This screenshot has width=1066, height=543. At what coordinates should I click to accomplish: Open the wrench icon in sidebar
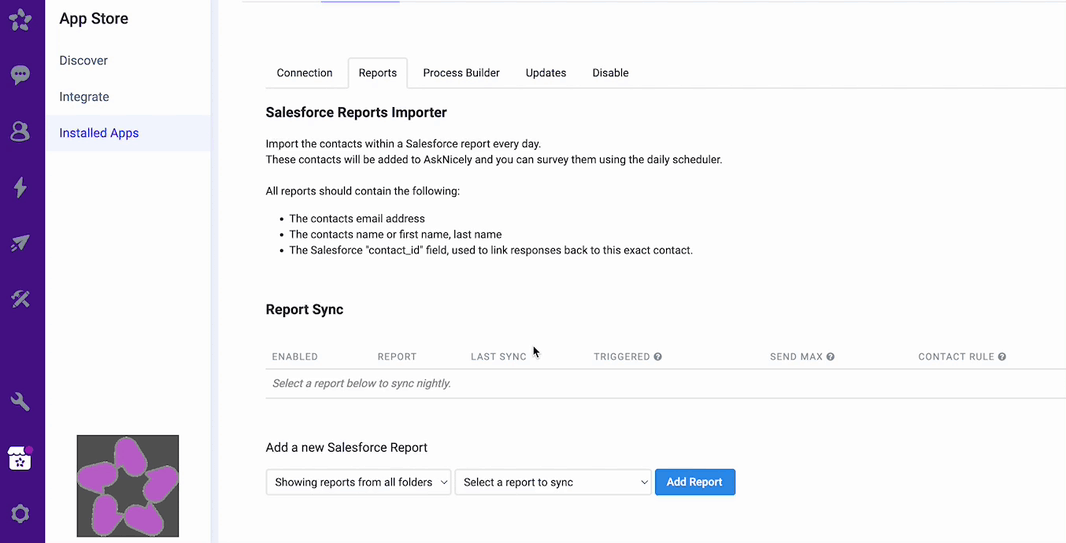tap(20, 402)
